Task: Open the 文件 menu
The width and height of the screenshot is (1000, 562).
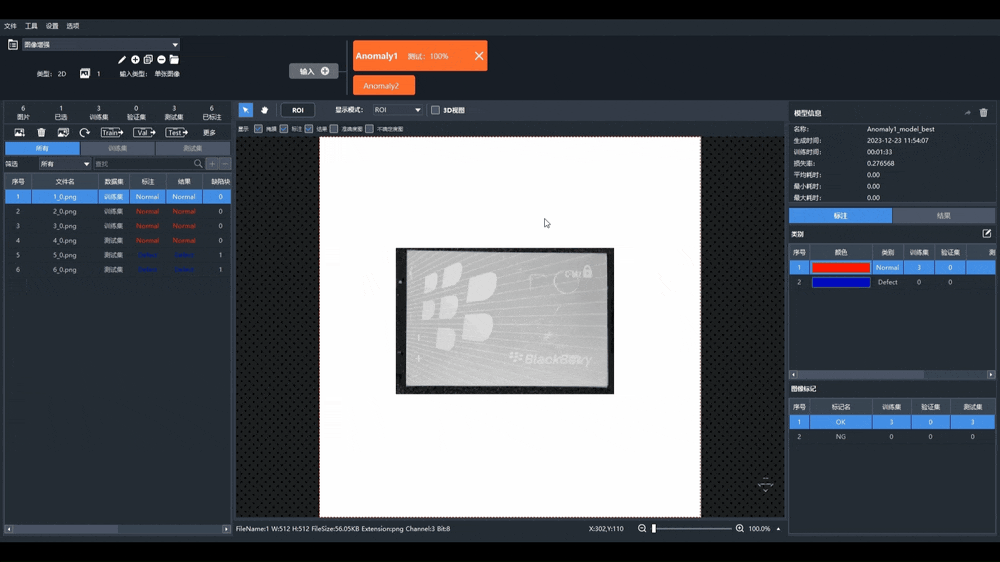Action: 10,26
